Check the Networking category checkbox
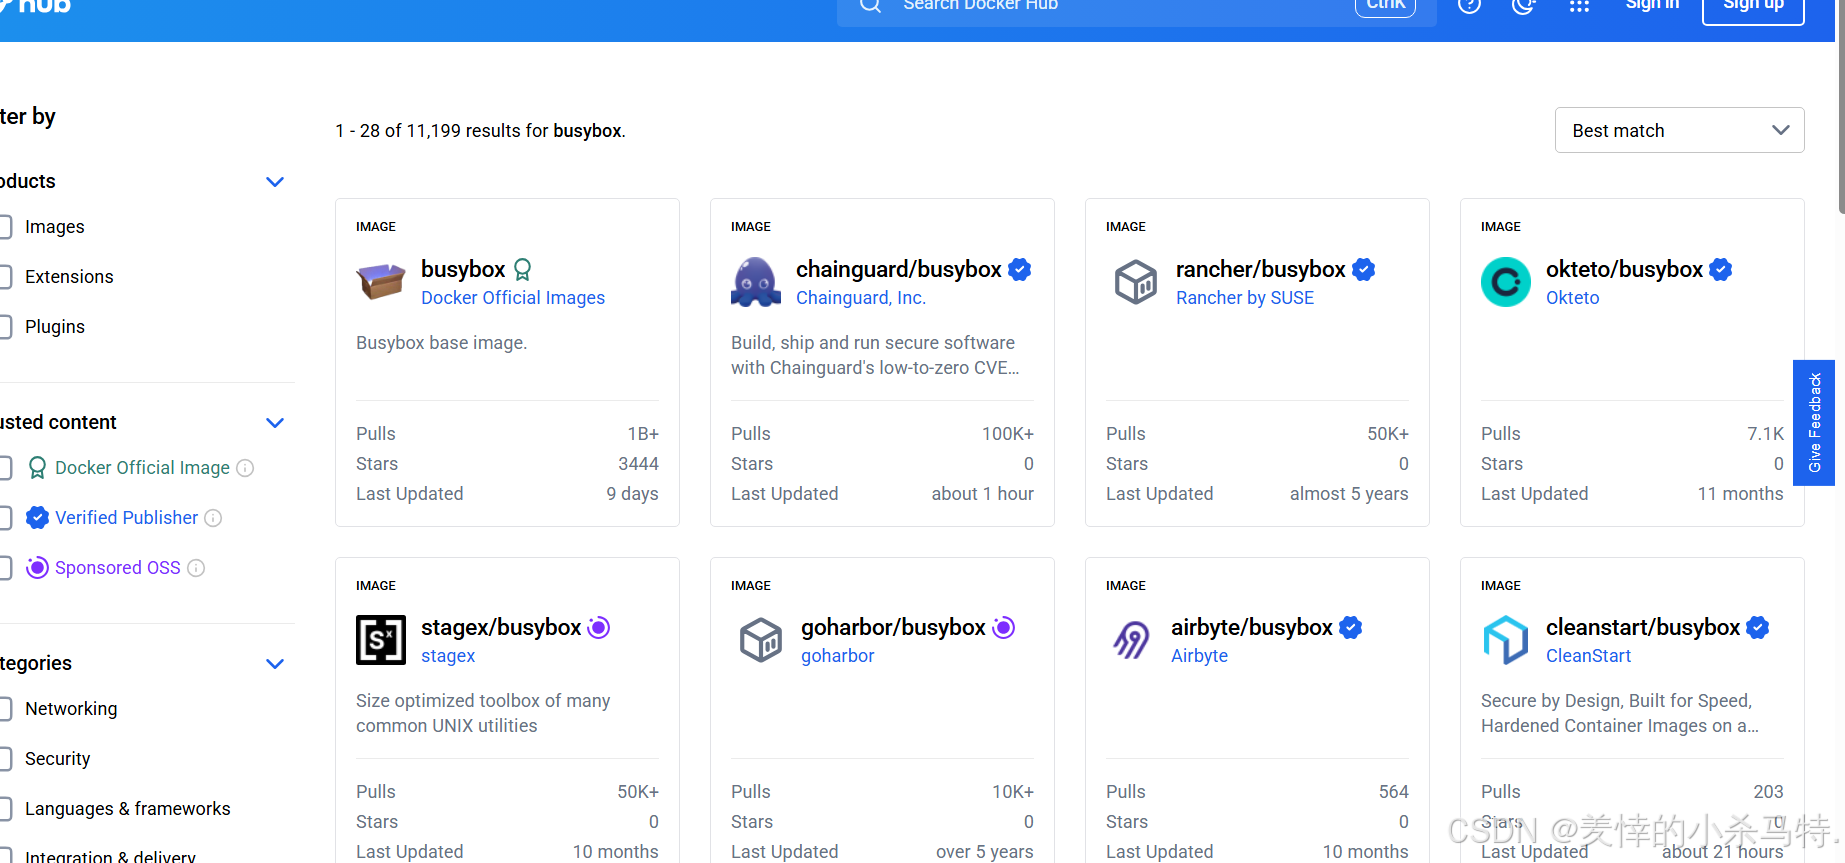Image resolution: width=1845 pixels, height=863 pixels. 5,709
